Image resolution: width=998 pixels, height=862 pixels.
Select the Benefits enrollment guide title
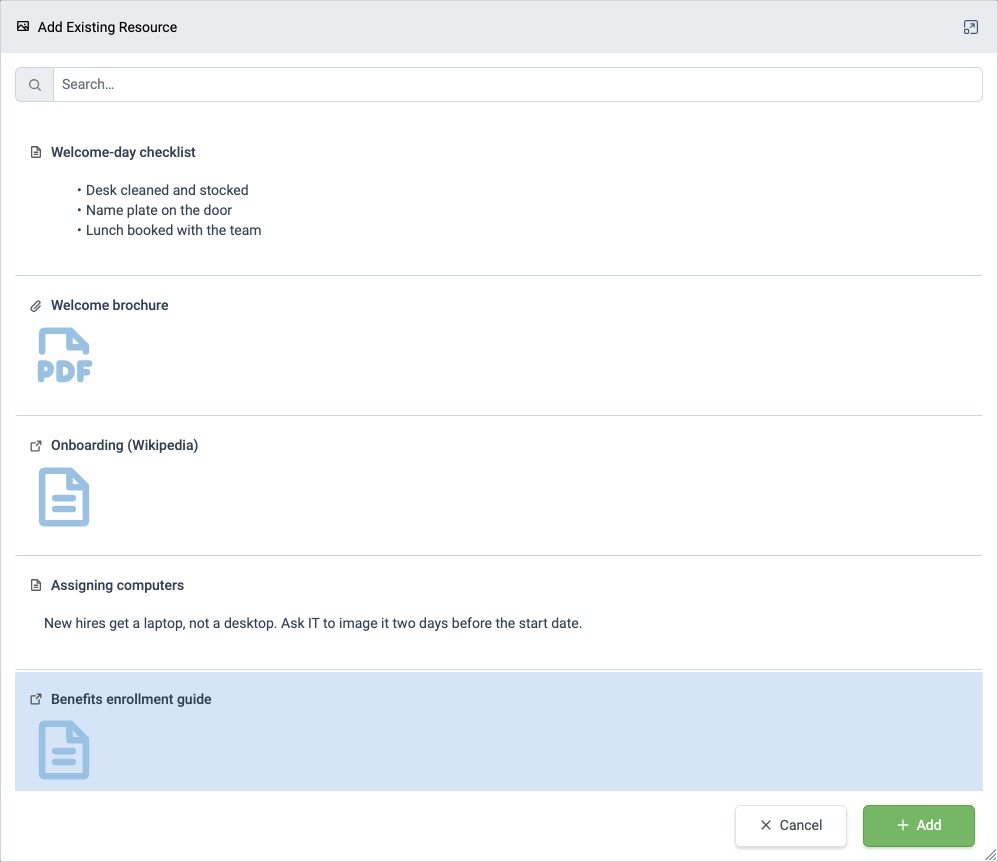(x=131, y=699)
